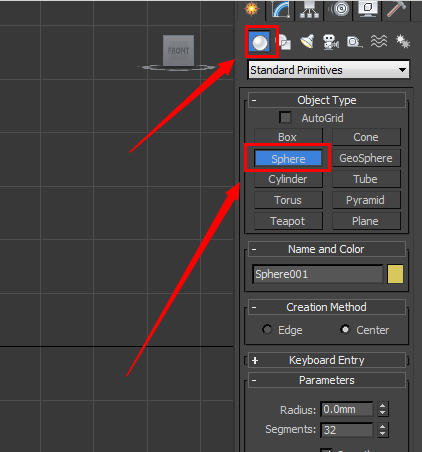Click the Sphere primitive button
Screen dimensions: 422x452
pos(288,158)
